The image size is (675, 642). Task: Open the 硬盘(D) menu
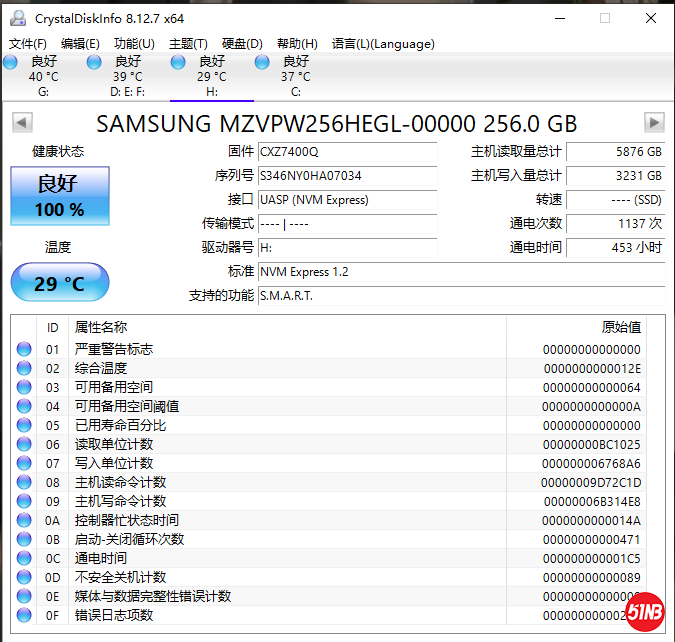tap(242, 44)
